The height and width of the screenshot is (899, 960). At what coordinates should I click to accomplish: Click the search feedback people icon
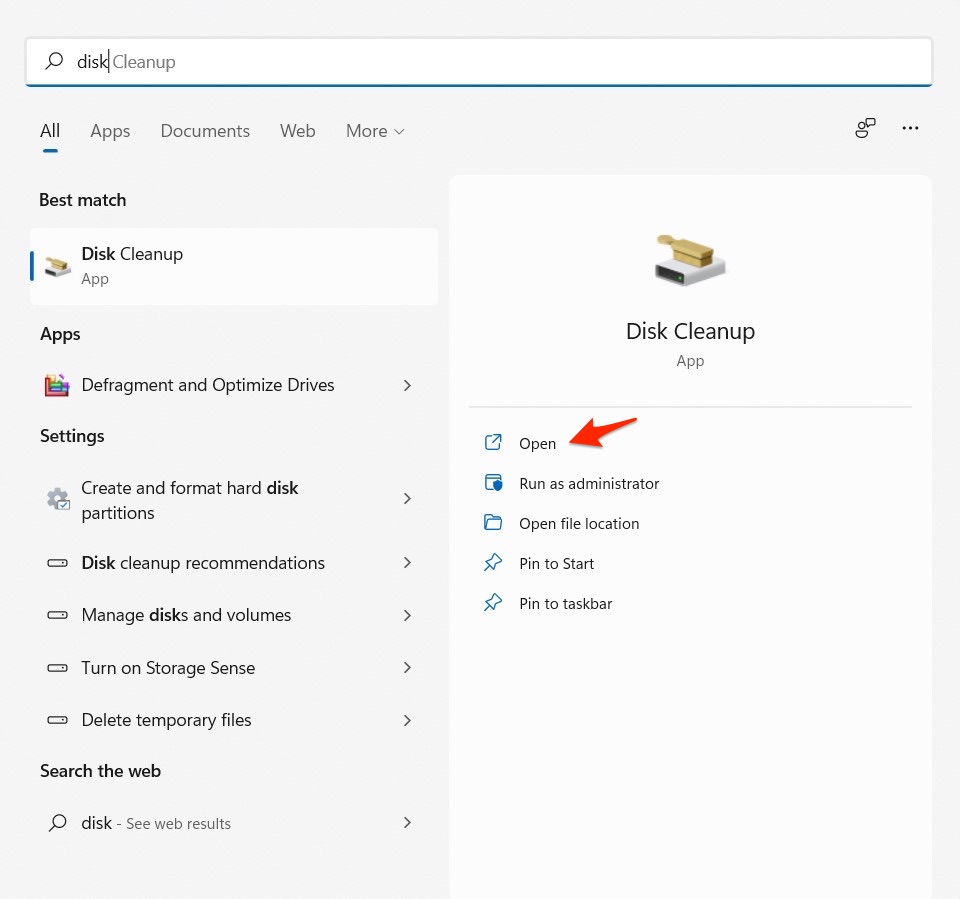pos(865,129)
